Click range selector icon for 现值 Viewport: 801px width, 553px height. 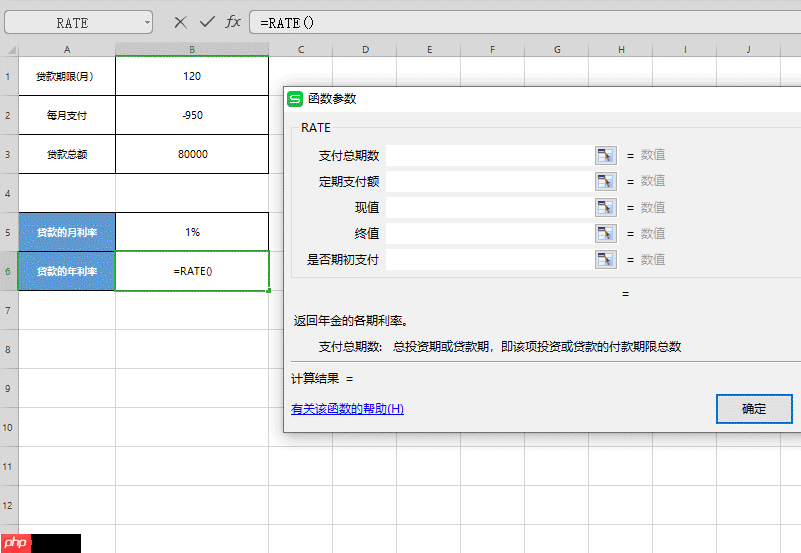[606, 207]
